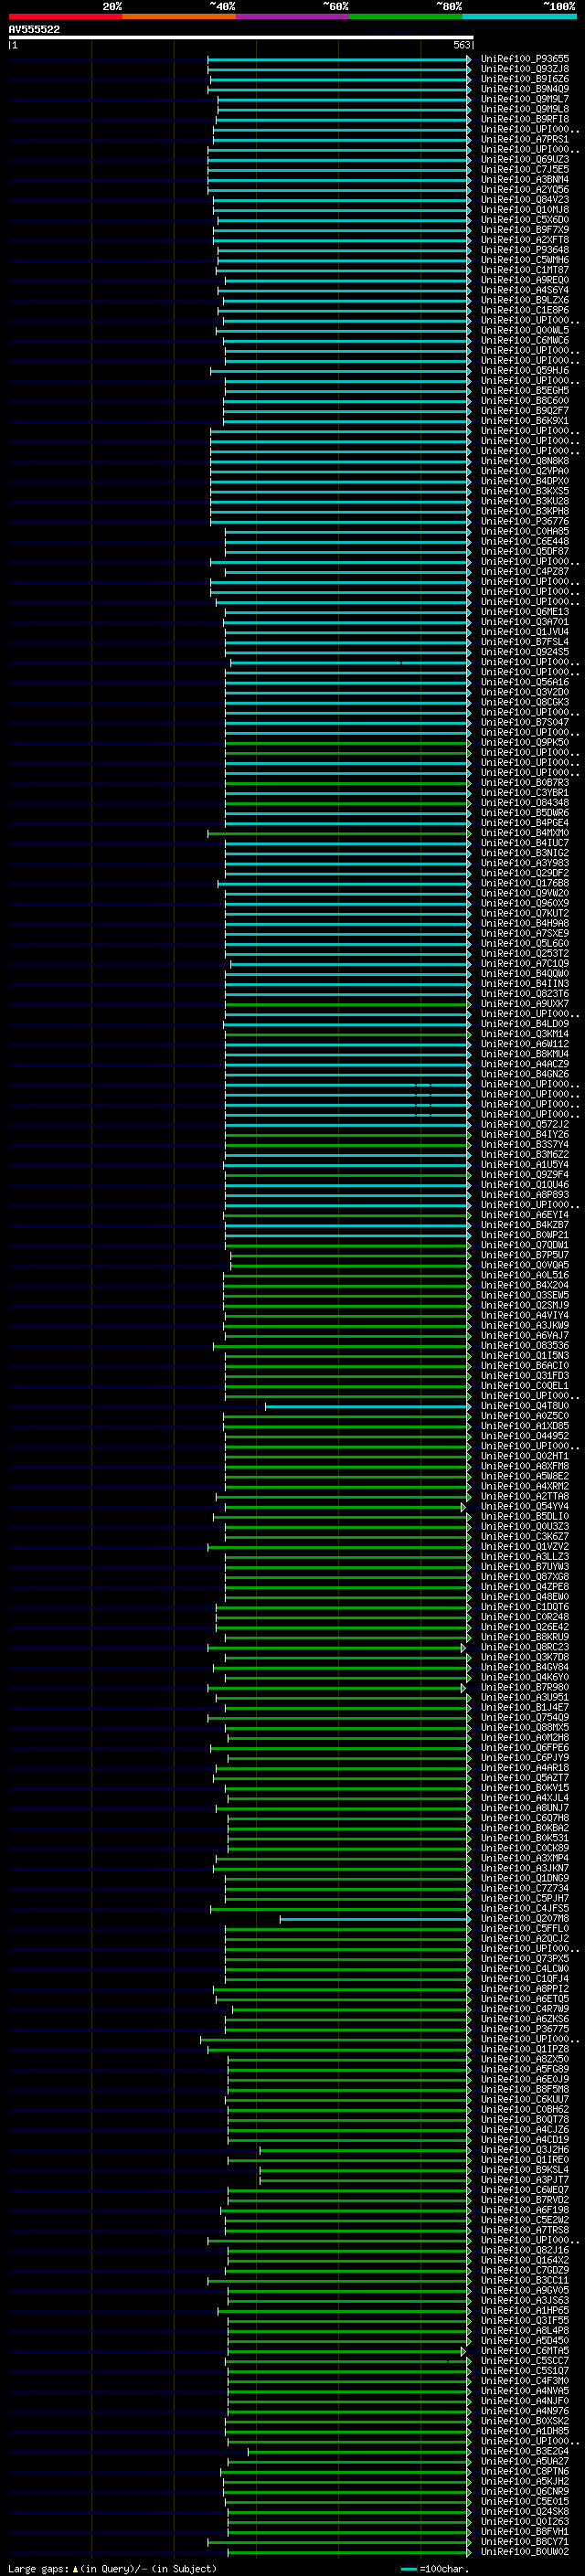Click label UniRef100_Q02HT1
This screenshot has height=2576, width=585.
point(525,1456)
